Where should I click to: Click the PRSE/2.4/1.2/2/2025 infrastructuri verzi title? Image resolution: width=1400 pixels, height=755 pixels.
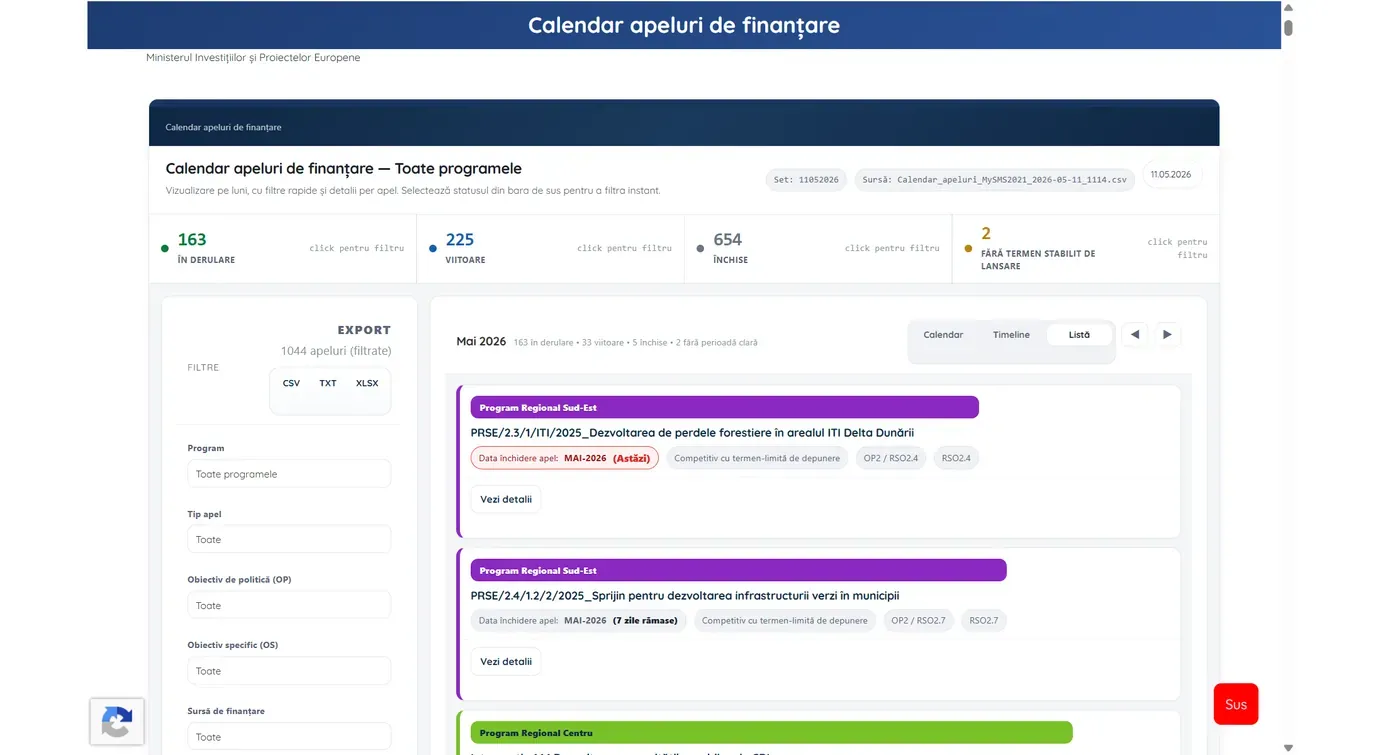pyautogui.click(x=685, y=595)
